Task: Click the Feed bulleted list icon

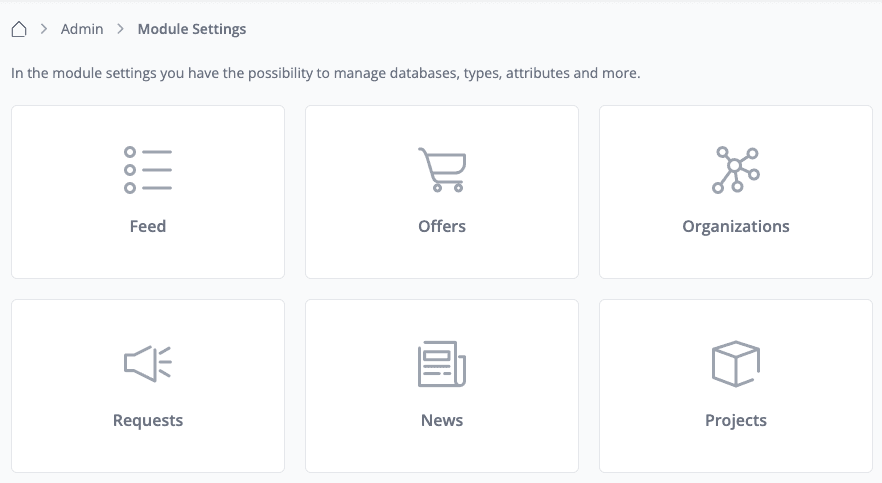Action: [148, 170]
